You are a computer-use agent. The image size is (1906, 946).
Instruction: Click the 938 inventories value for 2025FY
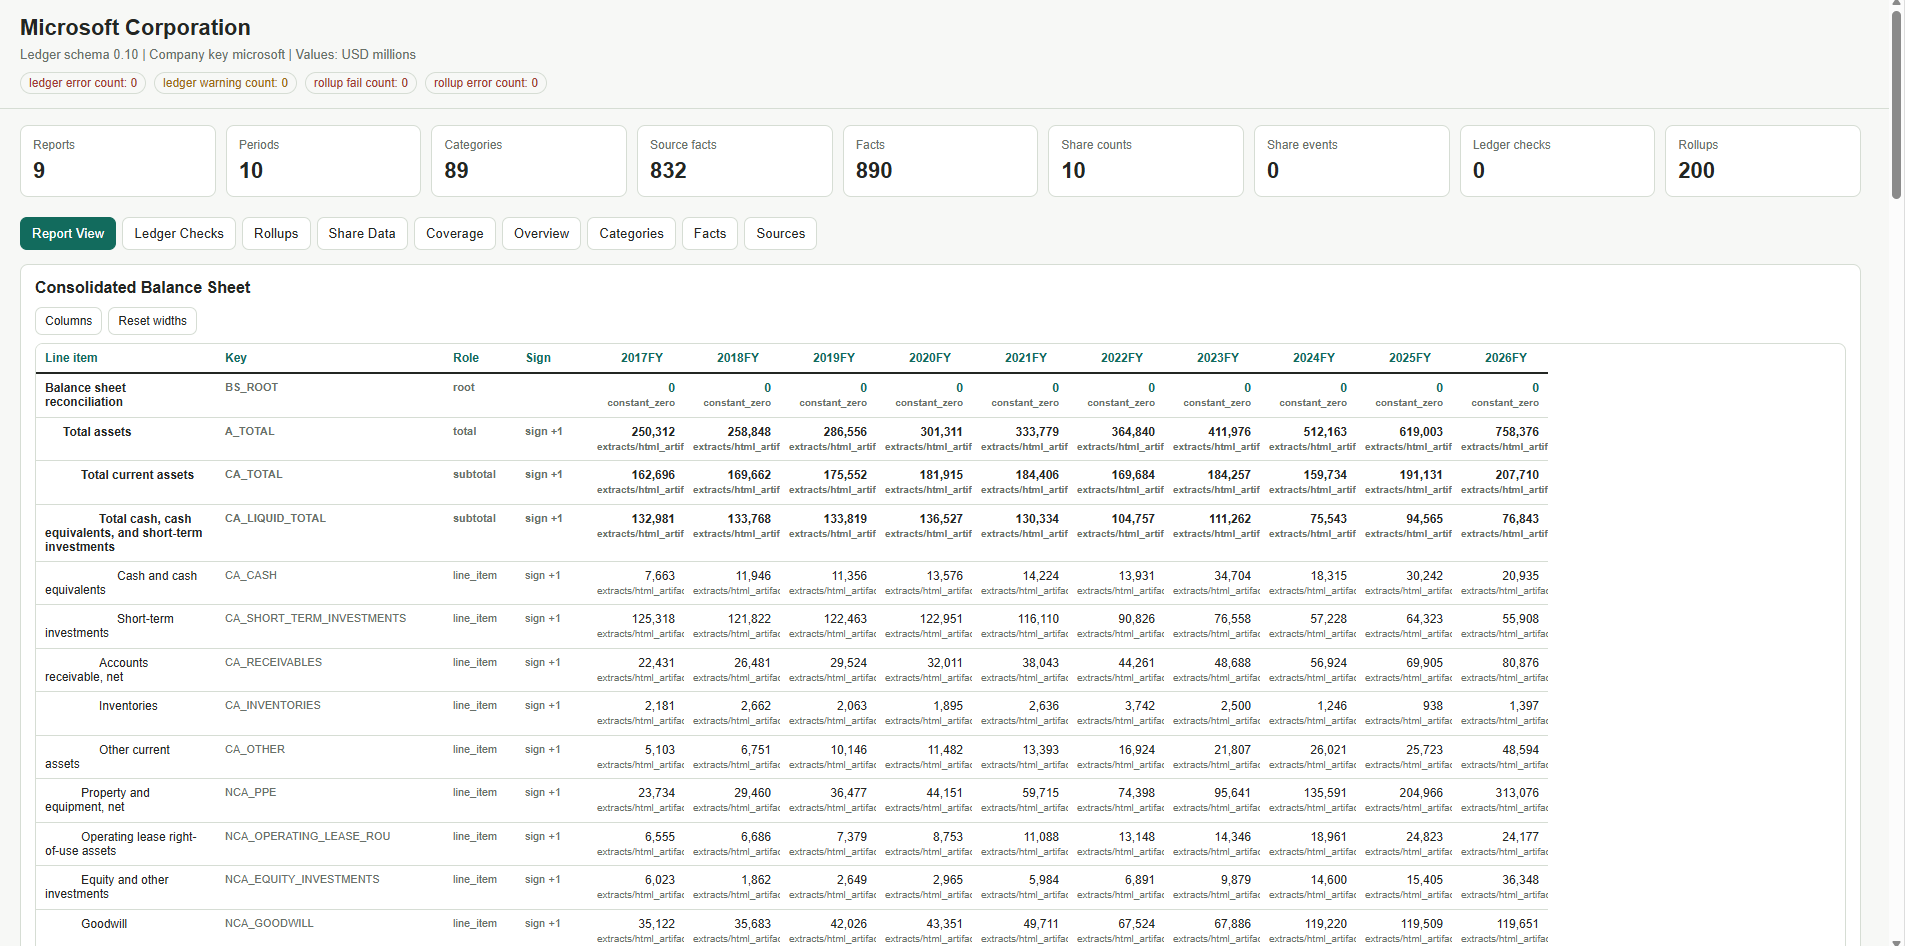[x=1433, y=706]
